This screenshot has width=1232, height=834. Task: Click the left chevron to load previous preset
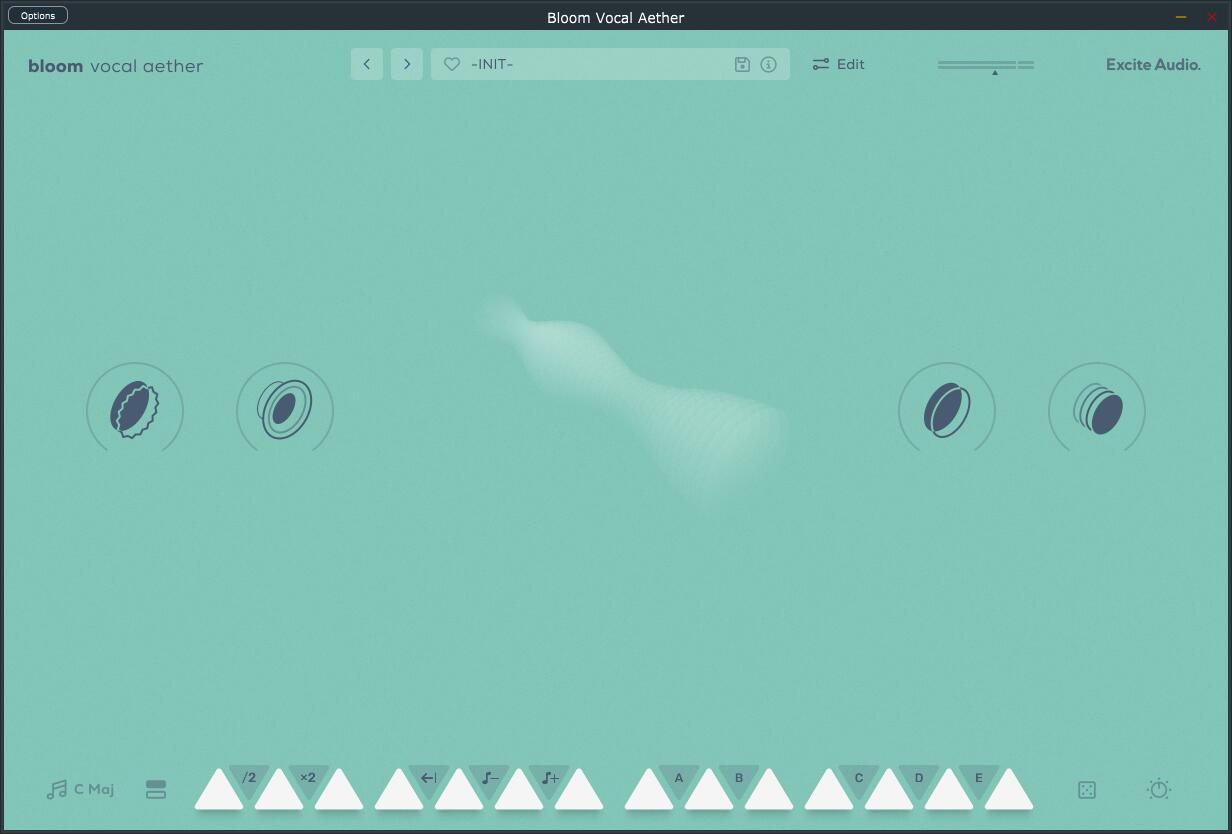coord(366,63)
